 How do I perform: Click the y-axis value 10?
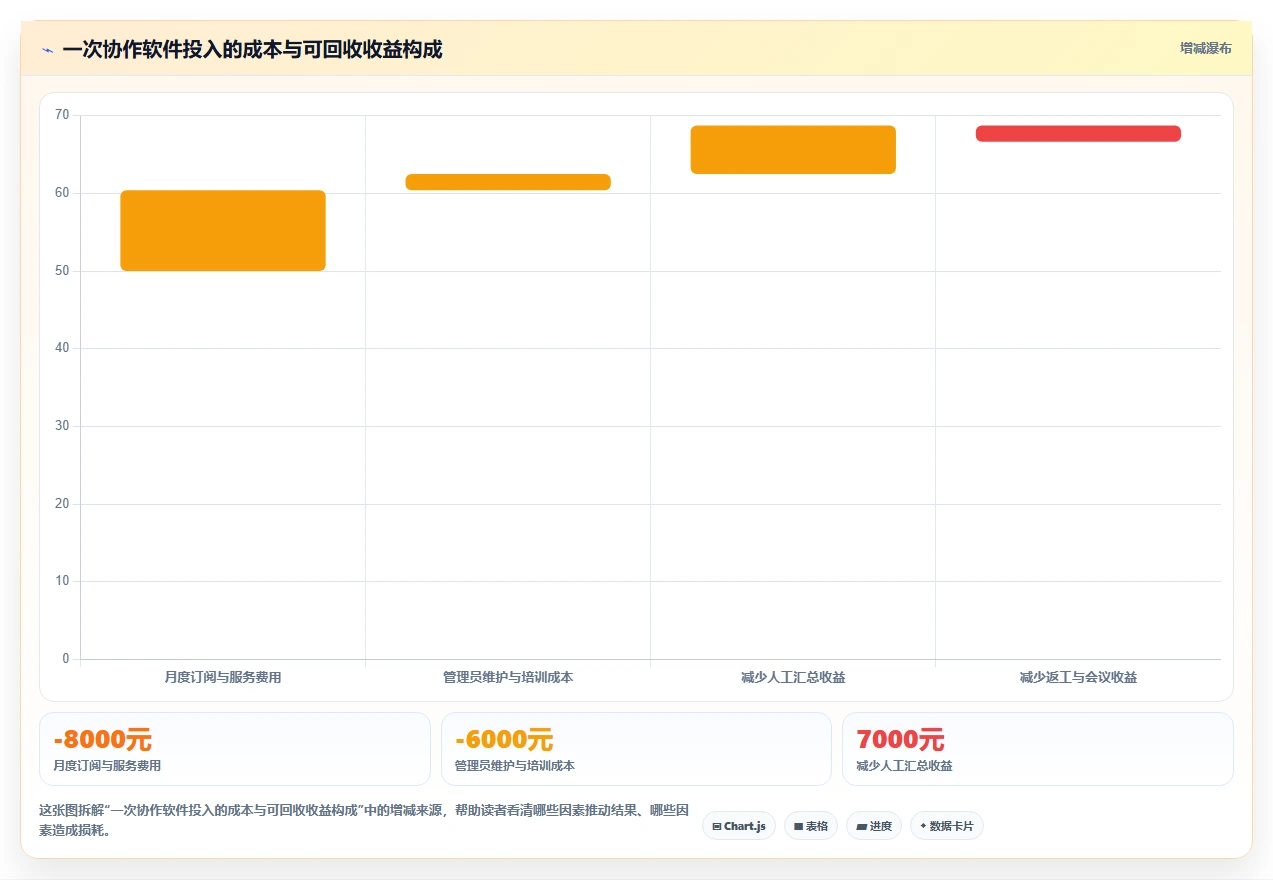62,581
